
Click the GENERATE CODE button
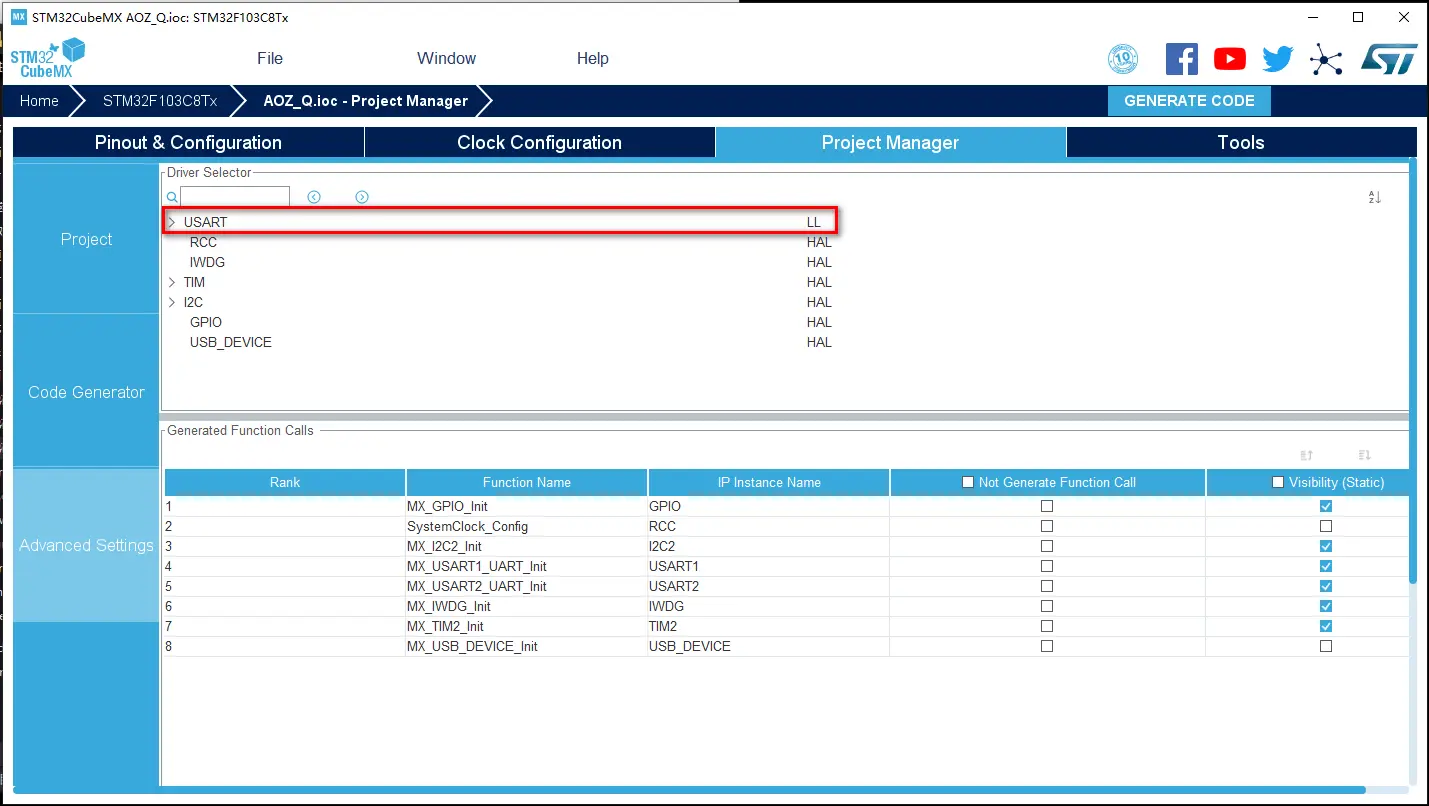tap(1189, 101)
